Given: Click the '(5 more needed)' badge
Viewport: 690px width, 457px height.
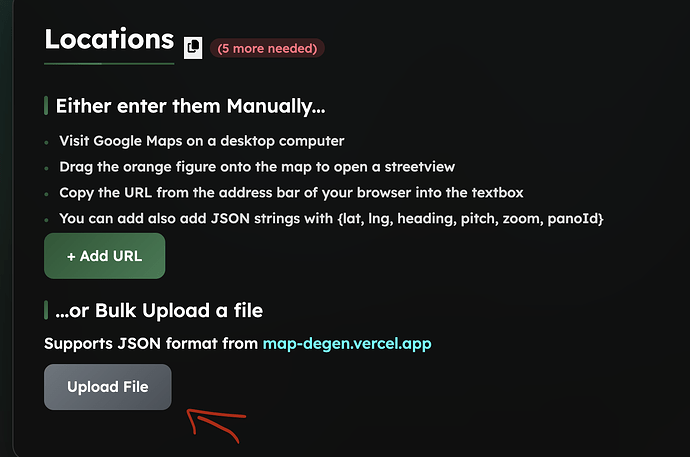Looking at the screenshot, I should [267, 48].
